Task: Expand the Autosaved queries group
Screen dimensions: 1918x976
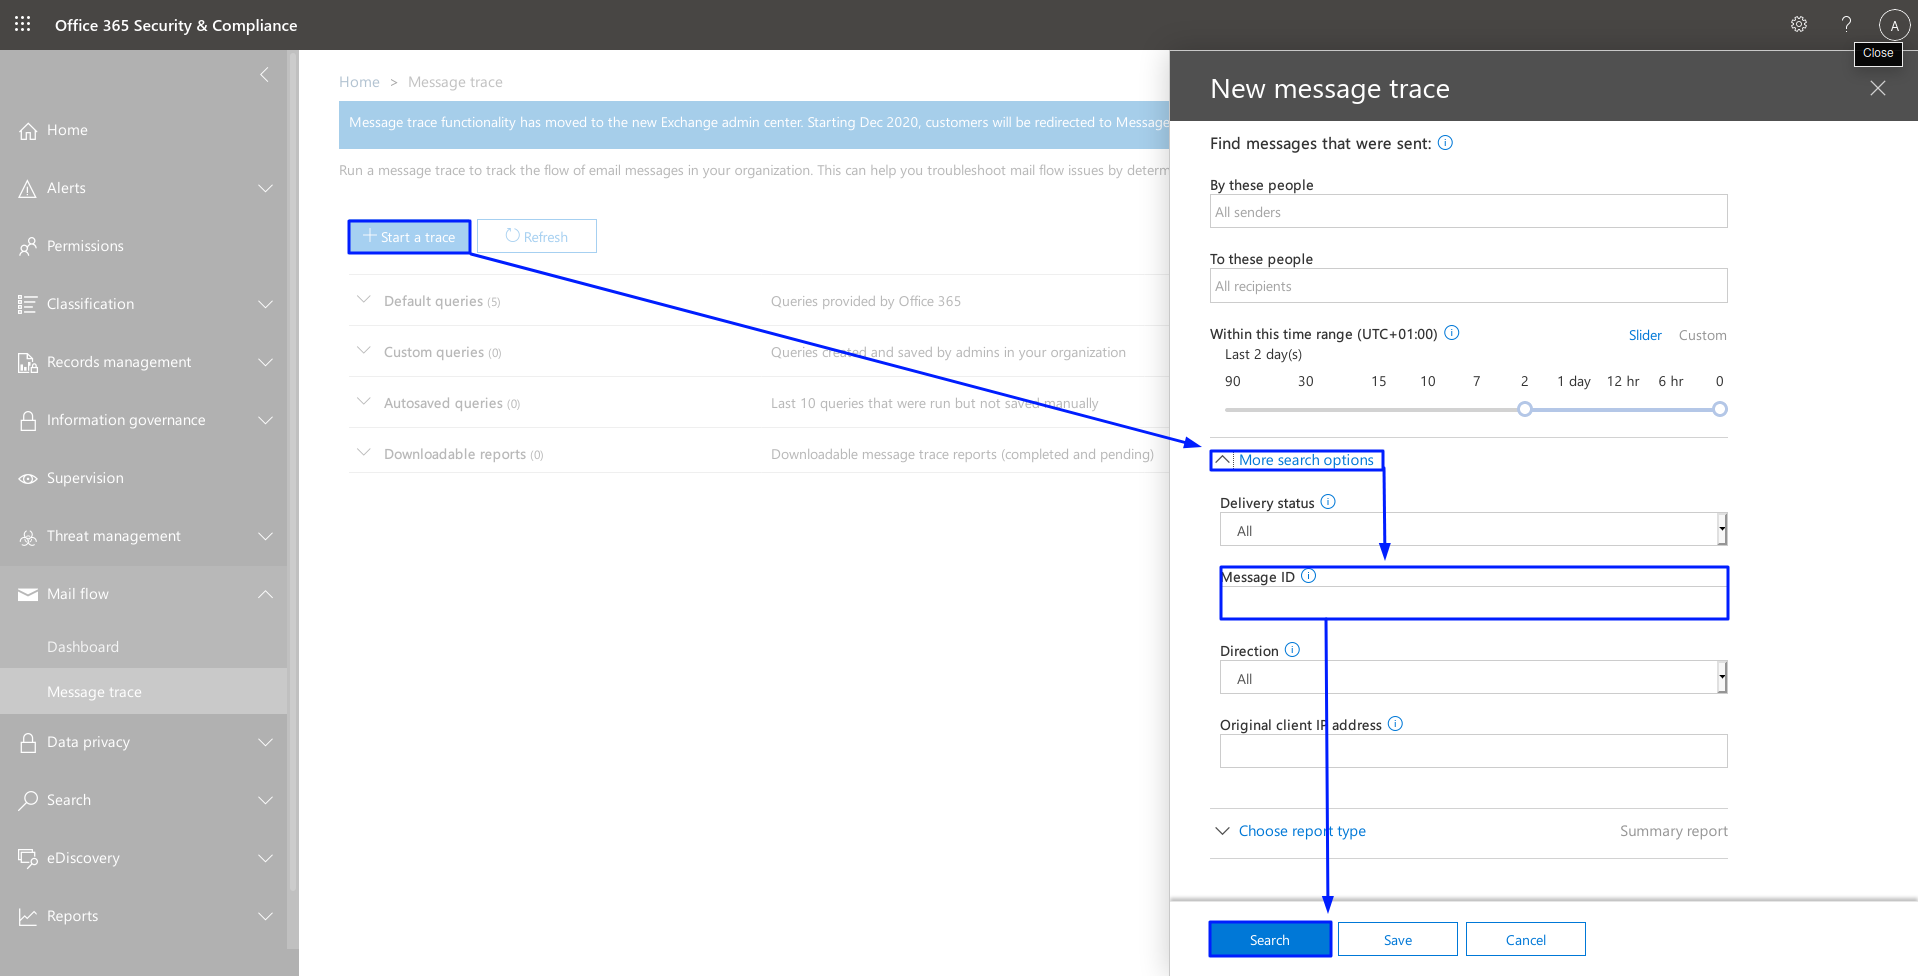Action: (x=363, y=401)
